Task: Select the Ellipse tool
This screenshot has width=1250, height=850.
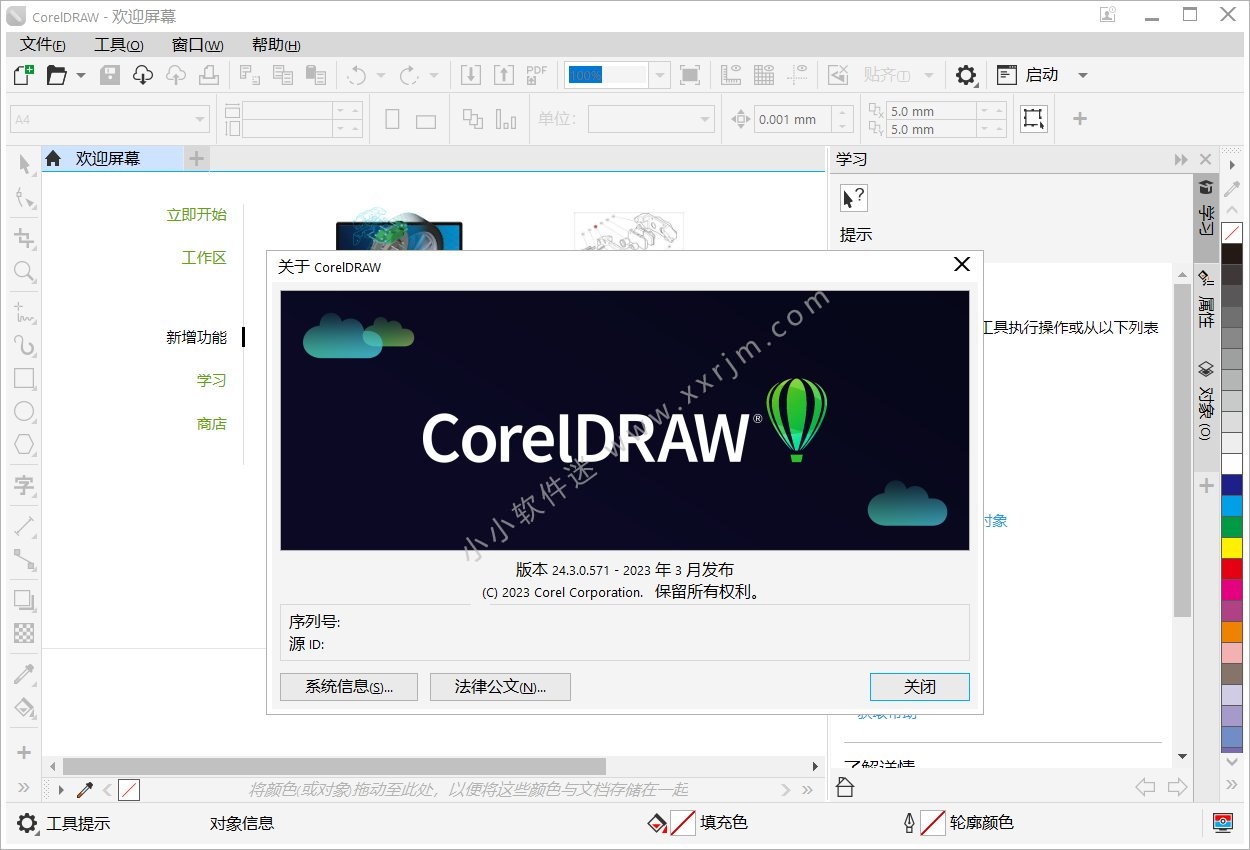Action: click(x=24, y=411)
